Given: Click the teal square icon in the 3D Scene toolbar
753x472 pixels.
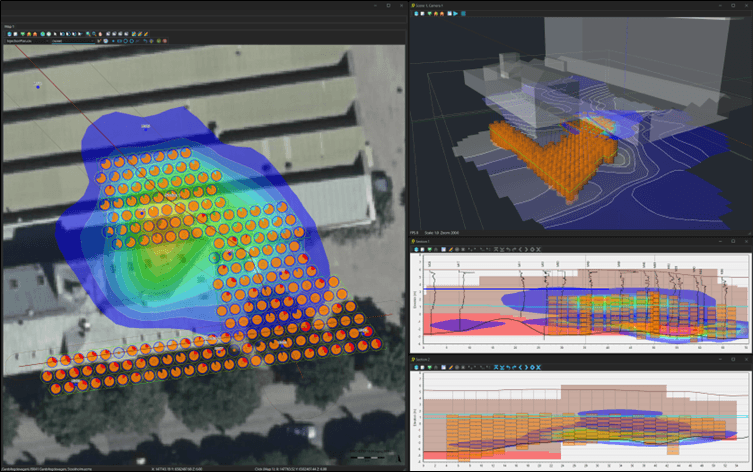Looking at the screenshot, I should pyautogui.click(x=463, y=13).
